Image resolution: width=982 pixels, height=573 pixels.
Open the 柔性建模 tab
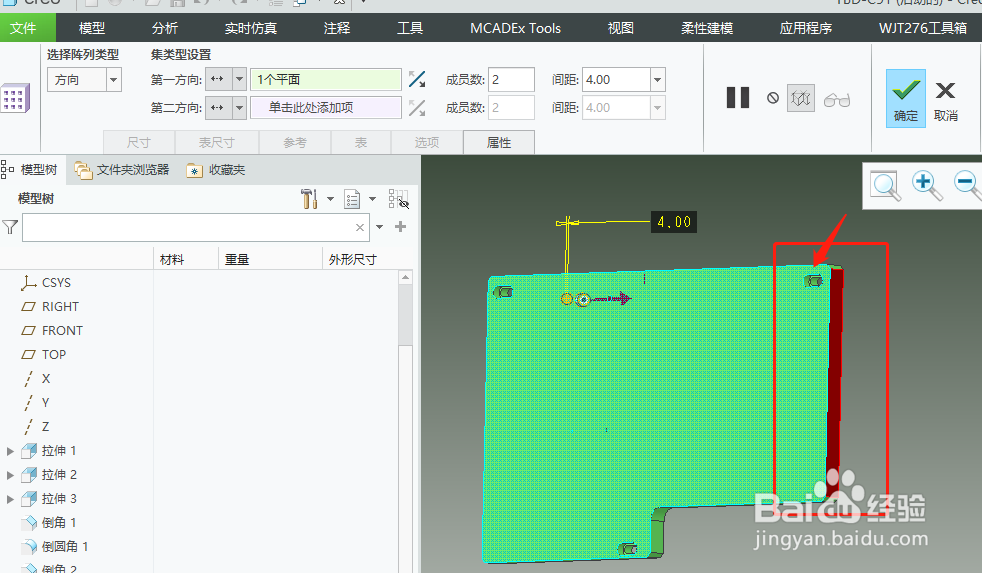(x=707, y=28)
